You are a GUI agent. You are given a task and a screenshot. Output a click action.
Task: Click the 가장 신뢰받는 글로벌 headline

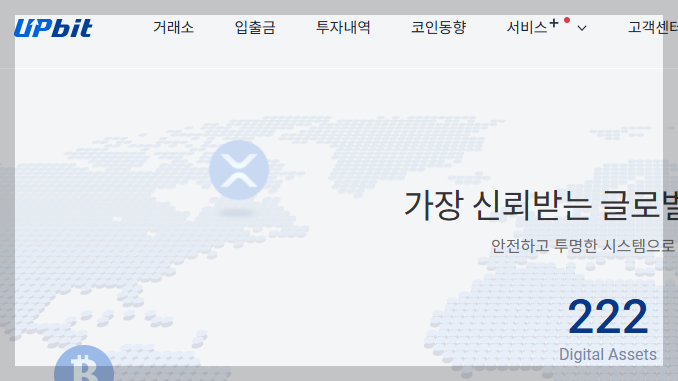540,205
